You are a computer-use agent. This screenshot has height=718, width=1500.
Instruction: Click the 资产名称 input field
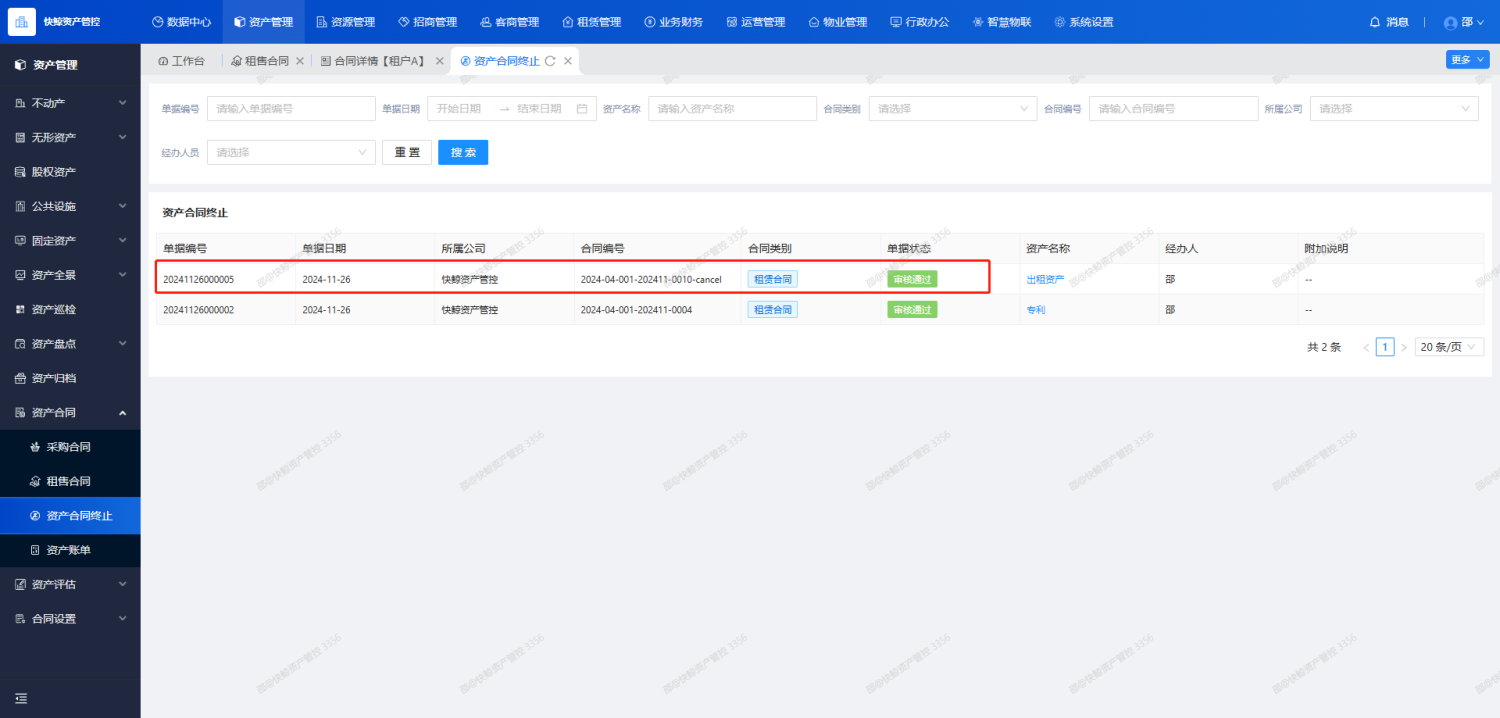coord(732,108)
